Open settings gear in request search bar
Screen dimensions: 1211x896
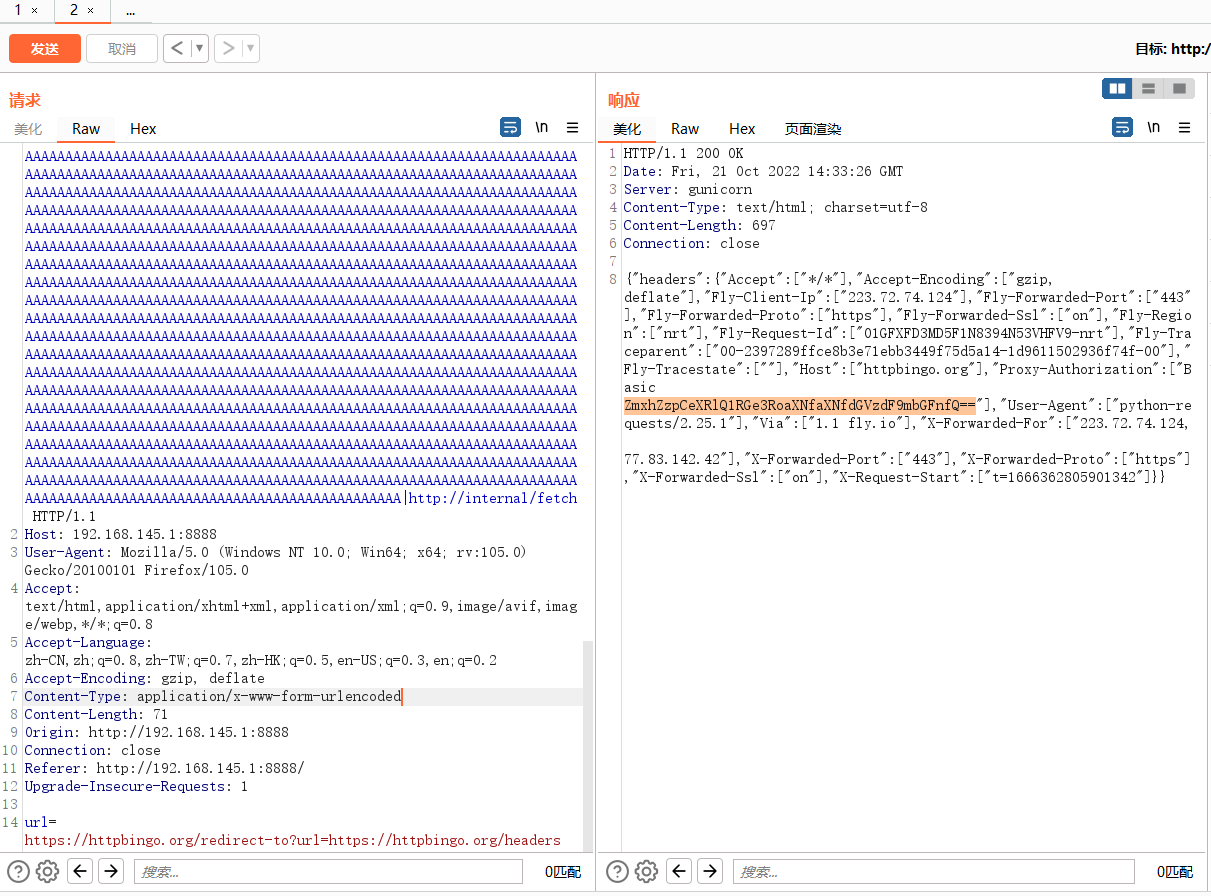click(x=48, y=871)
